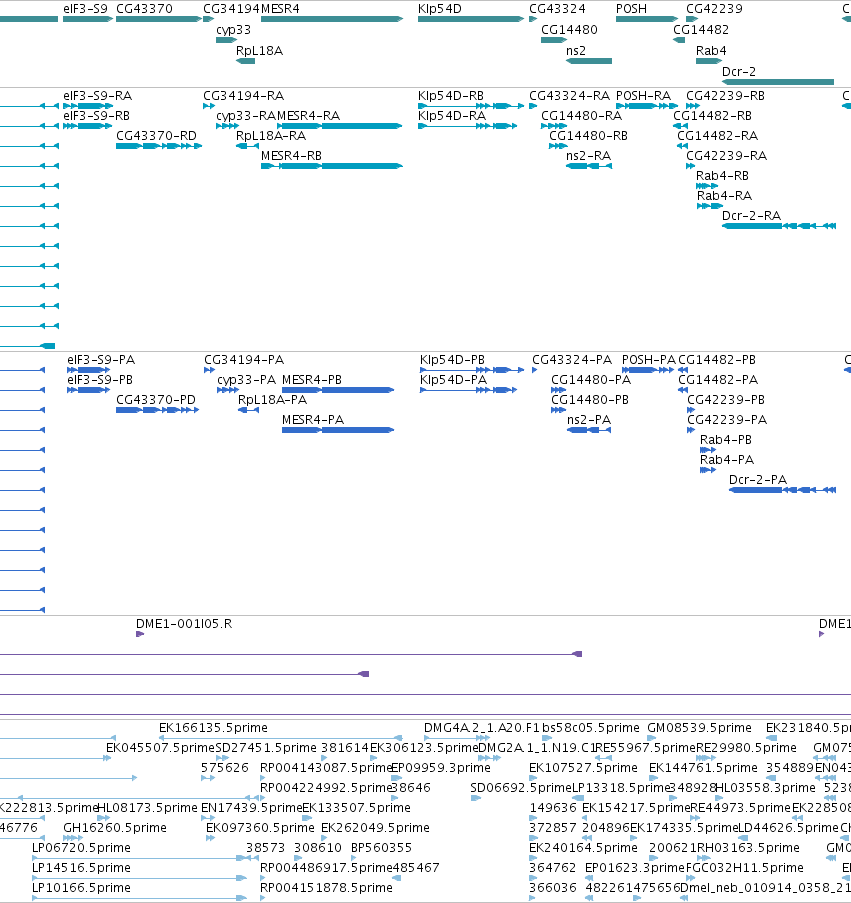Select EST label GH16260.5prime
This screenshot has width=851, height=903.
(115, 828)
